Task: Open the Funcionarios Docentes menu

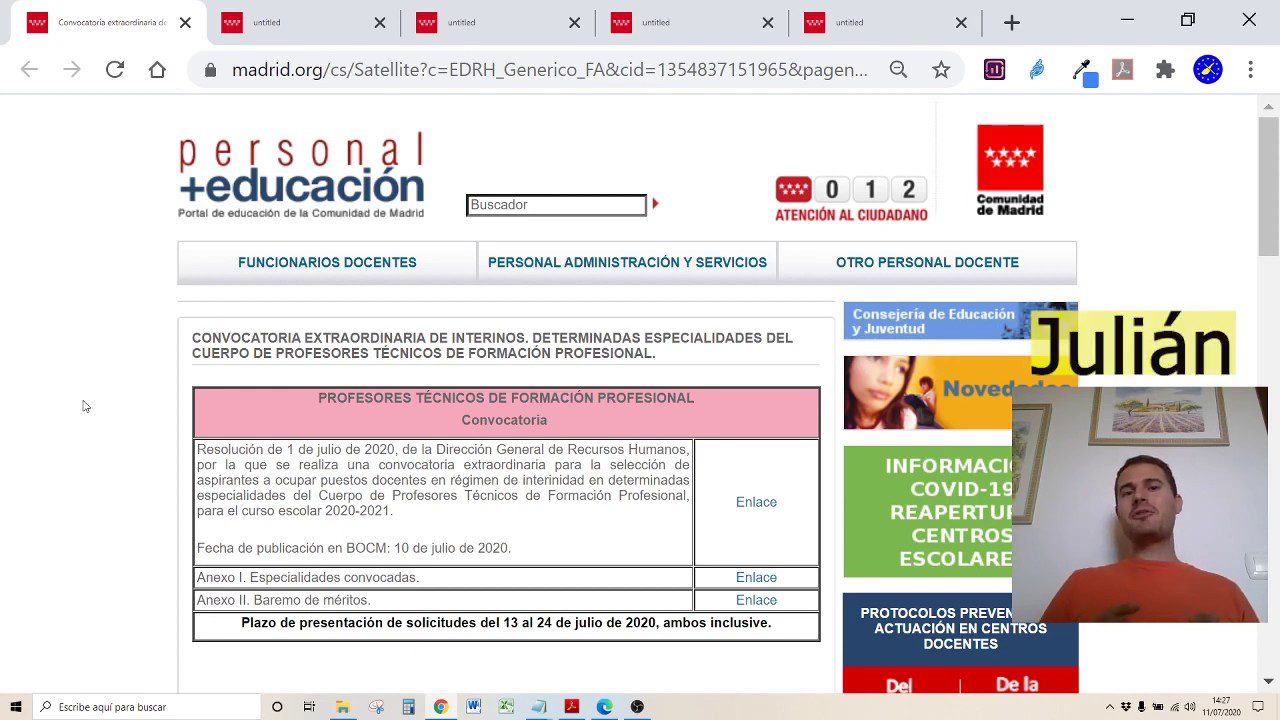Action: (327, 262)
